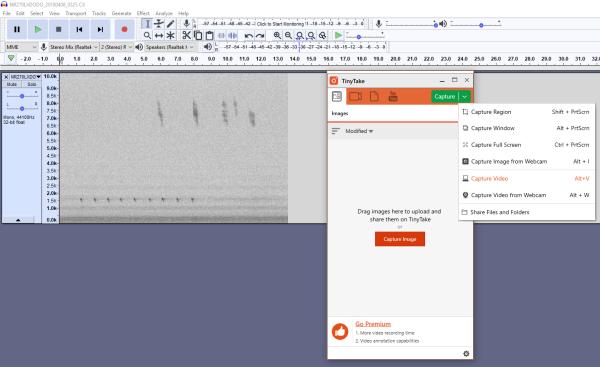Skip to start of the track
Viewport: 600px width, 367px height.
(x=79, y=29)
